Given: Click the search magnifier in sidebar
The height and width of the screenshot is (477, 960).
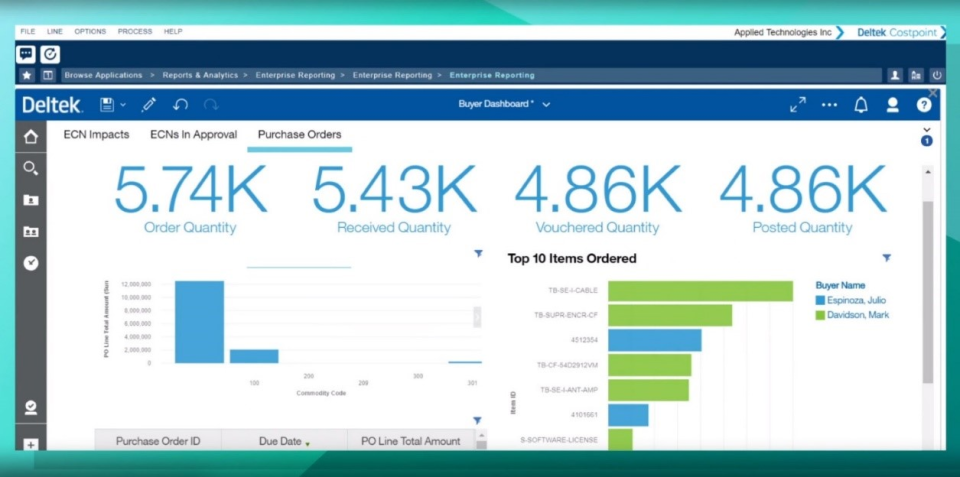Looking at the screenshot, I should (x=31, y=168).
